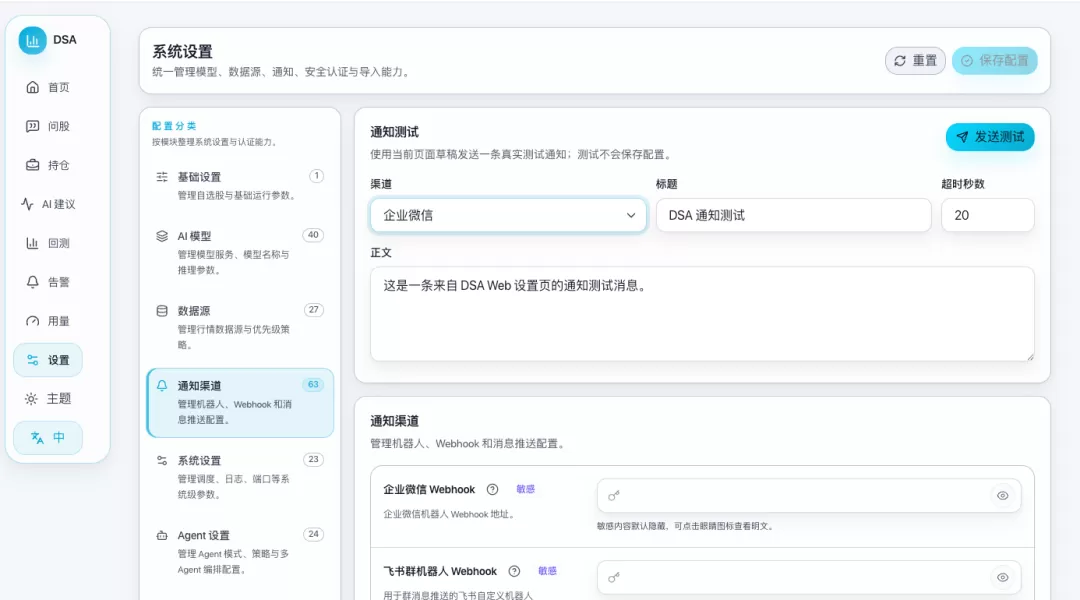
Task: Click the 24 count badge on Agent 设置
Action: 313,534
